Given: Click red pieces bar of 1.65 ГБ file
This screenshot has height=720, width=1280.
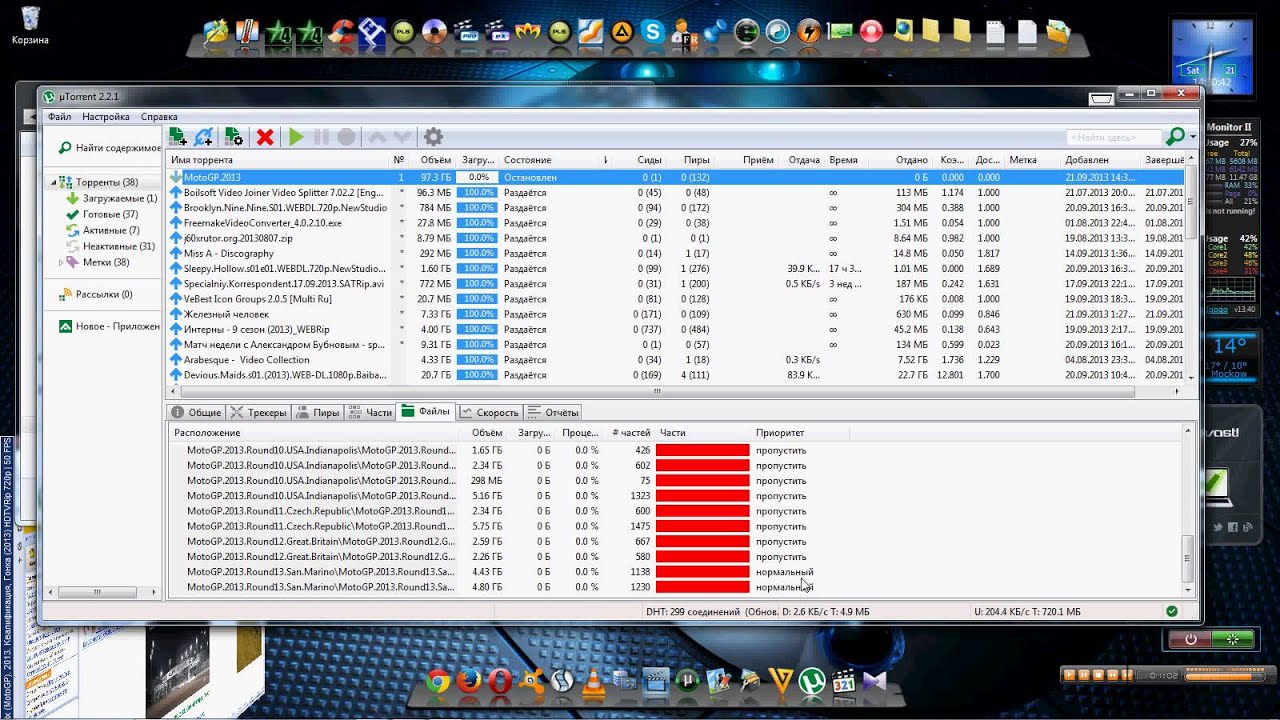Looking at the screenshot, I should tap(702, 450).
